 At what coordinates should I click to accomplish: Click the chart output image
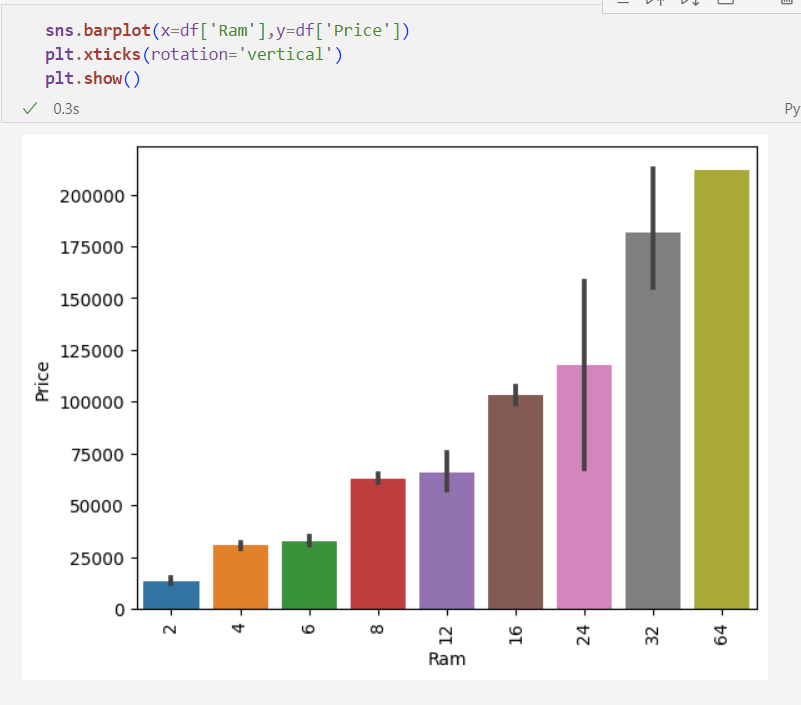tap(400, 400)
